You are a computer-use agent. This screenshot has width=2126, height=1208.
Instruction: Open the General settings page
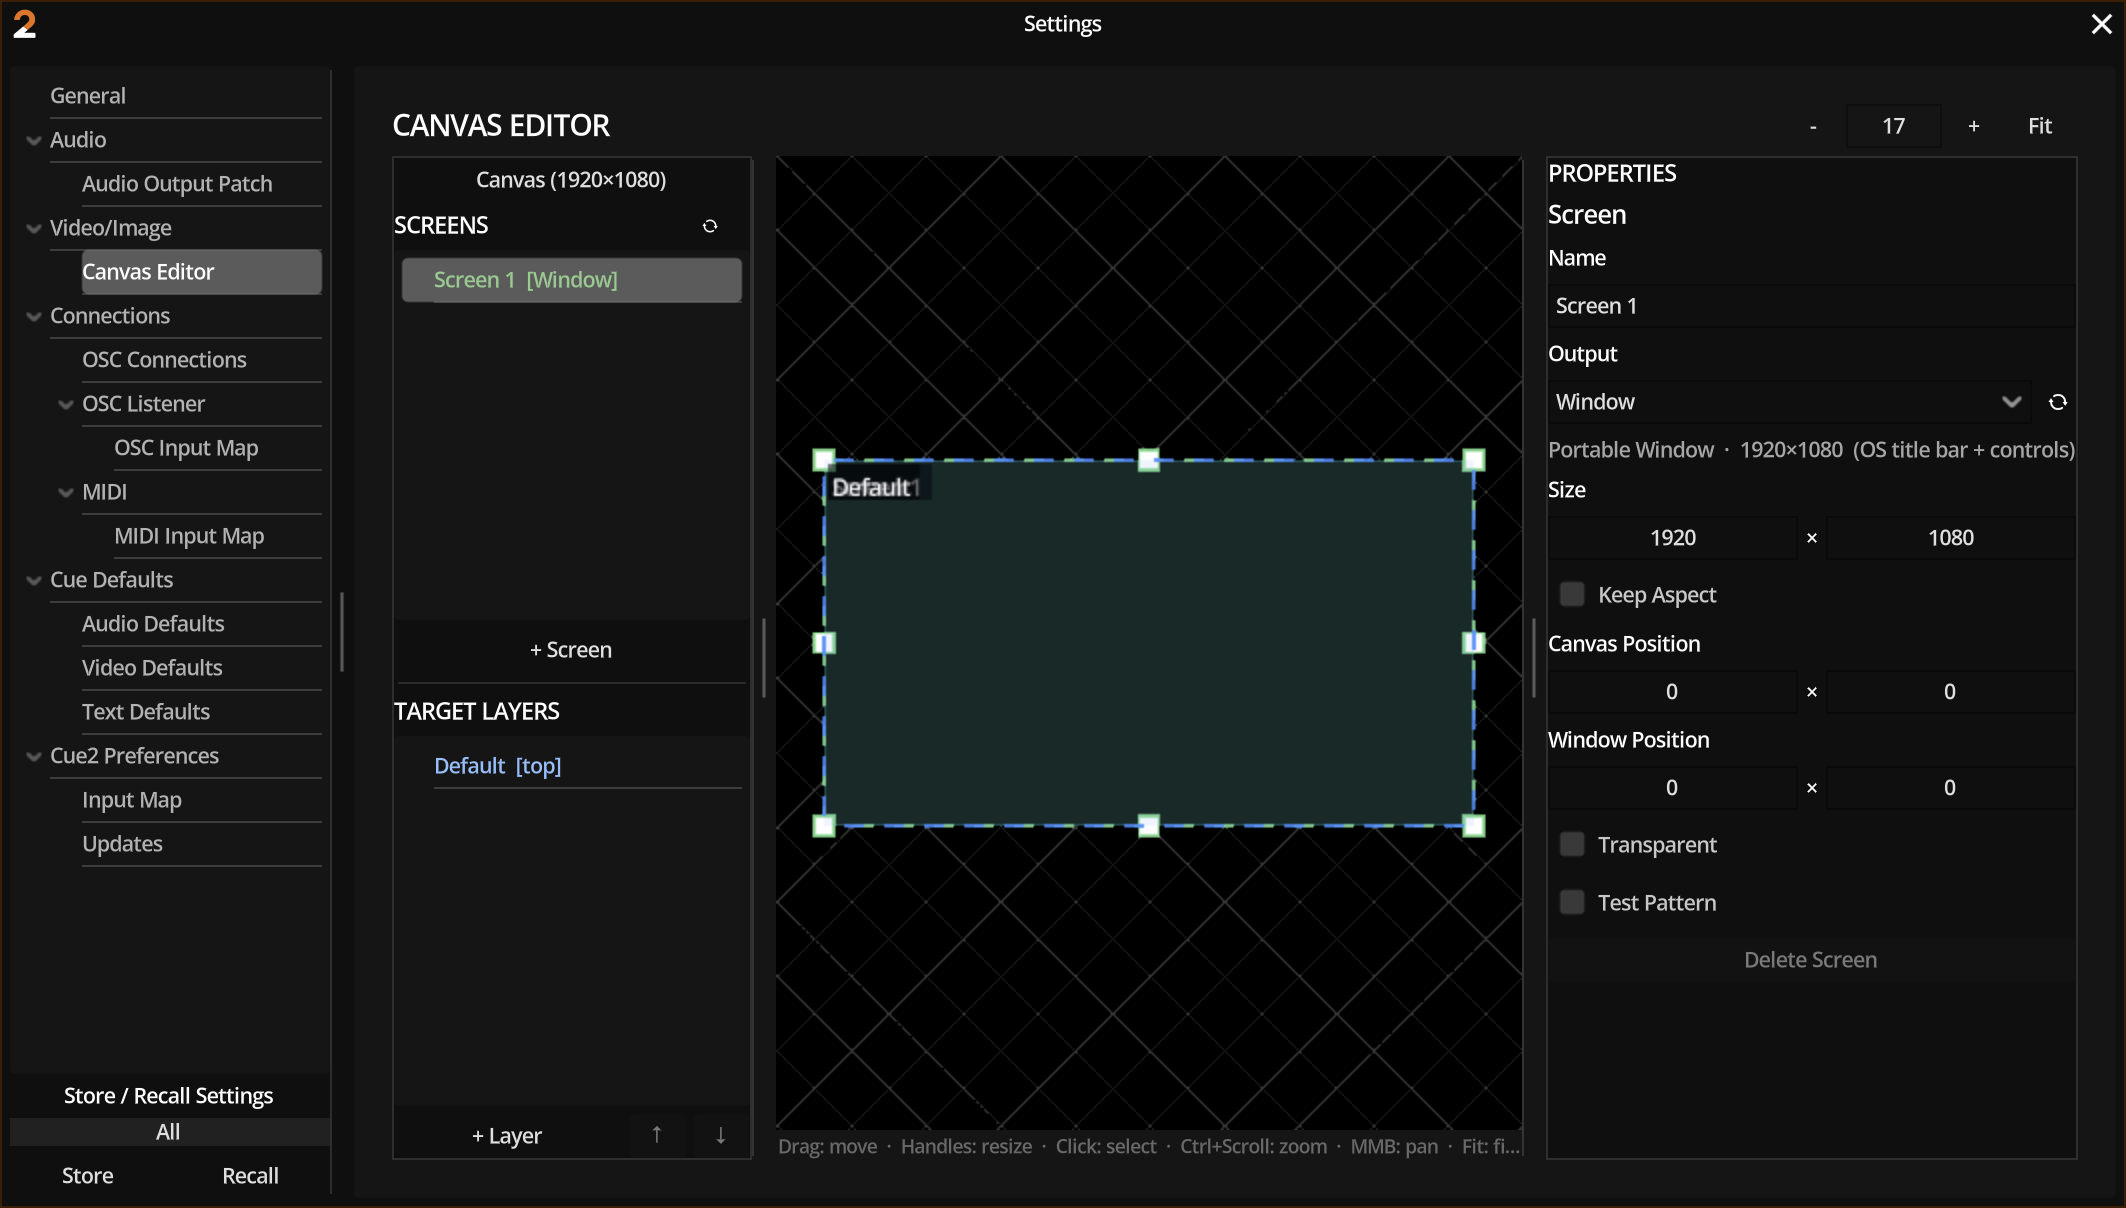point(186,96)
